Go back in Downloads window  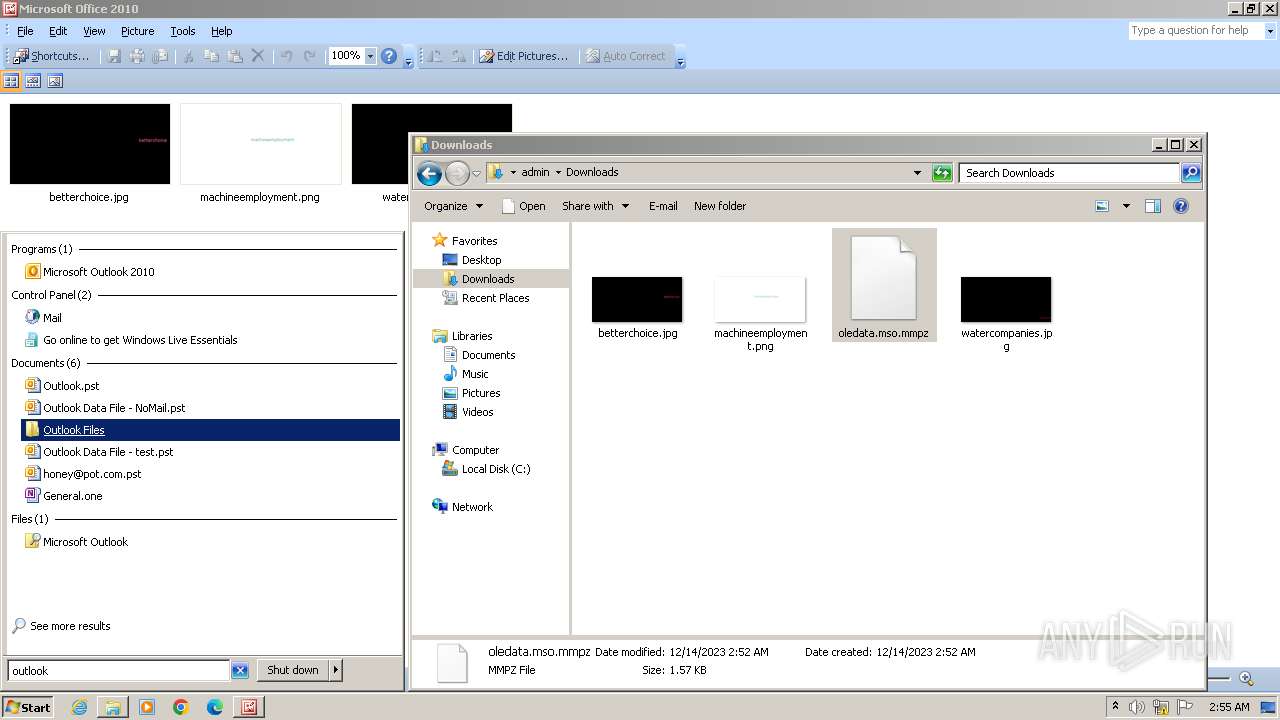click(429, 173)
